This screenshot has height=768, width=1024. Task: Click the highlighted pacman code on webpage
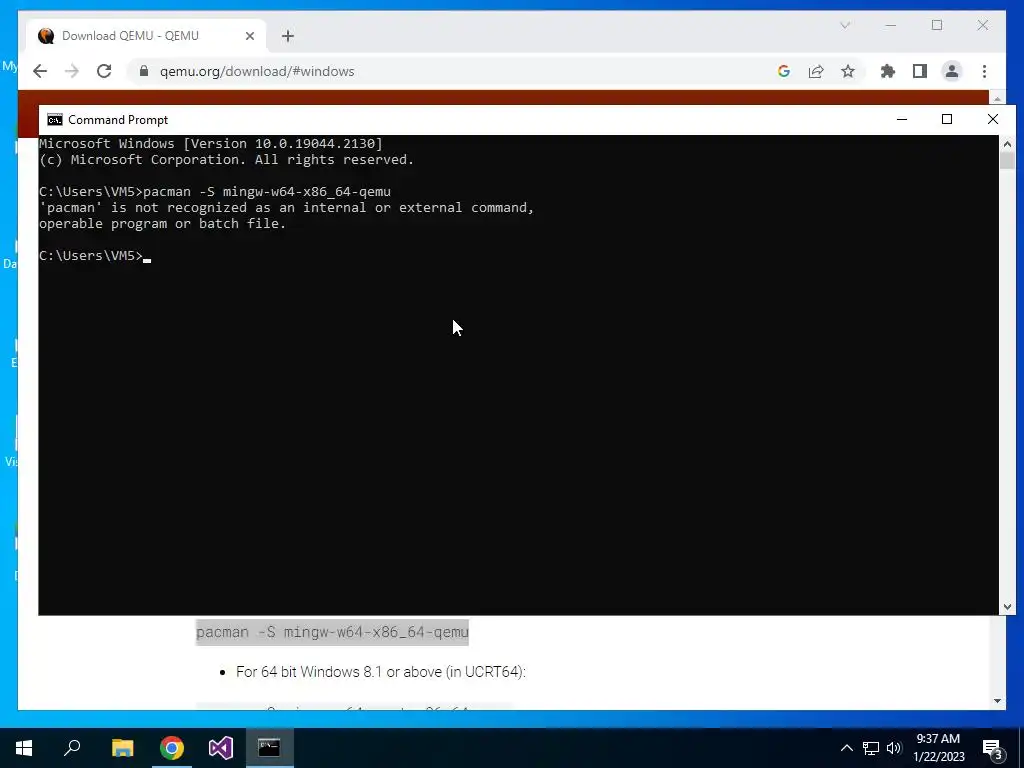coord(332,632)
